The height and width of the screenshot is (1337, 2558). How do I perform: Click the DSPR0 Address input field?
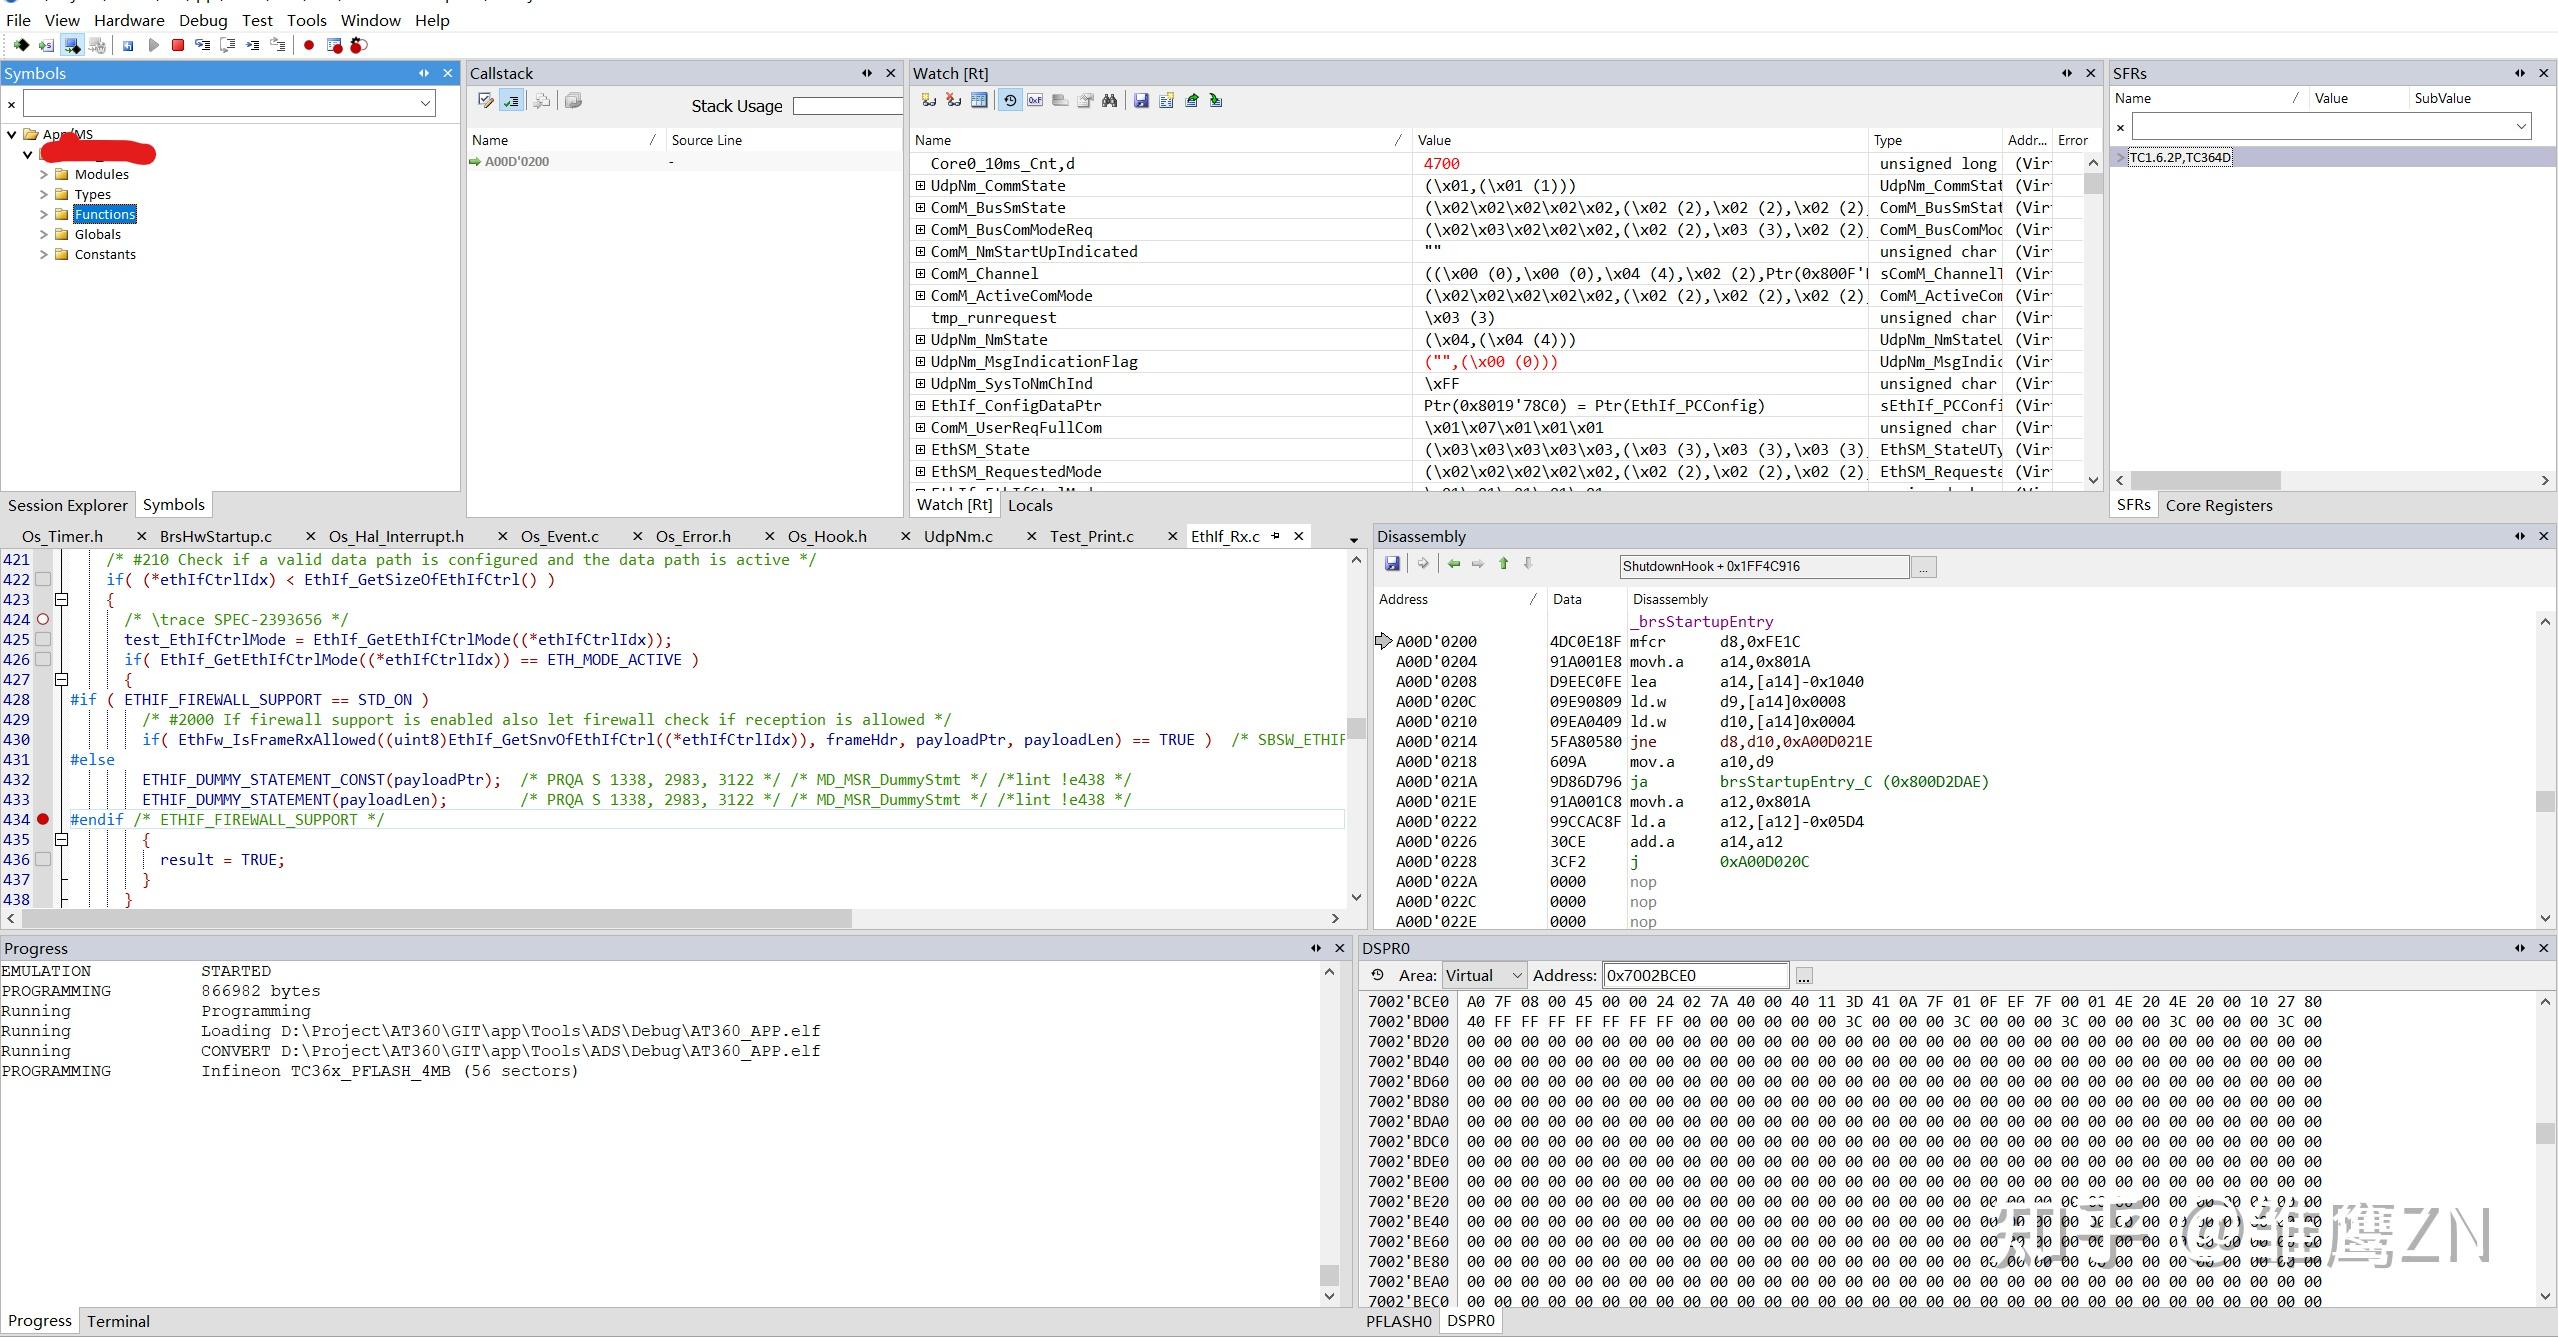(1694, 975)
